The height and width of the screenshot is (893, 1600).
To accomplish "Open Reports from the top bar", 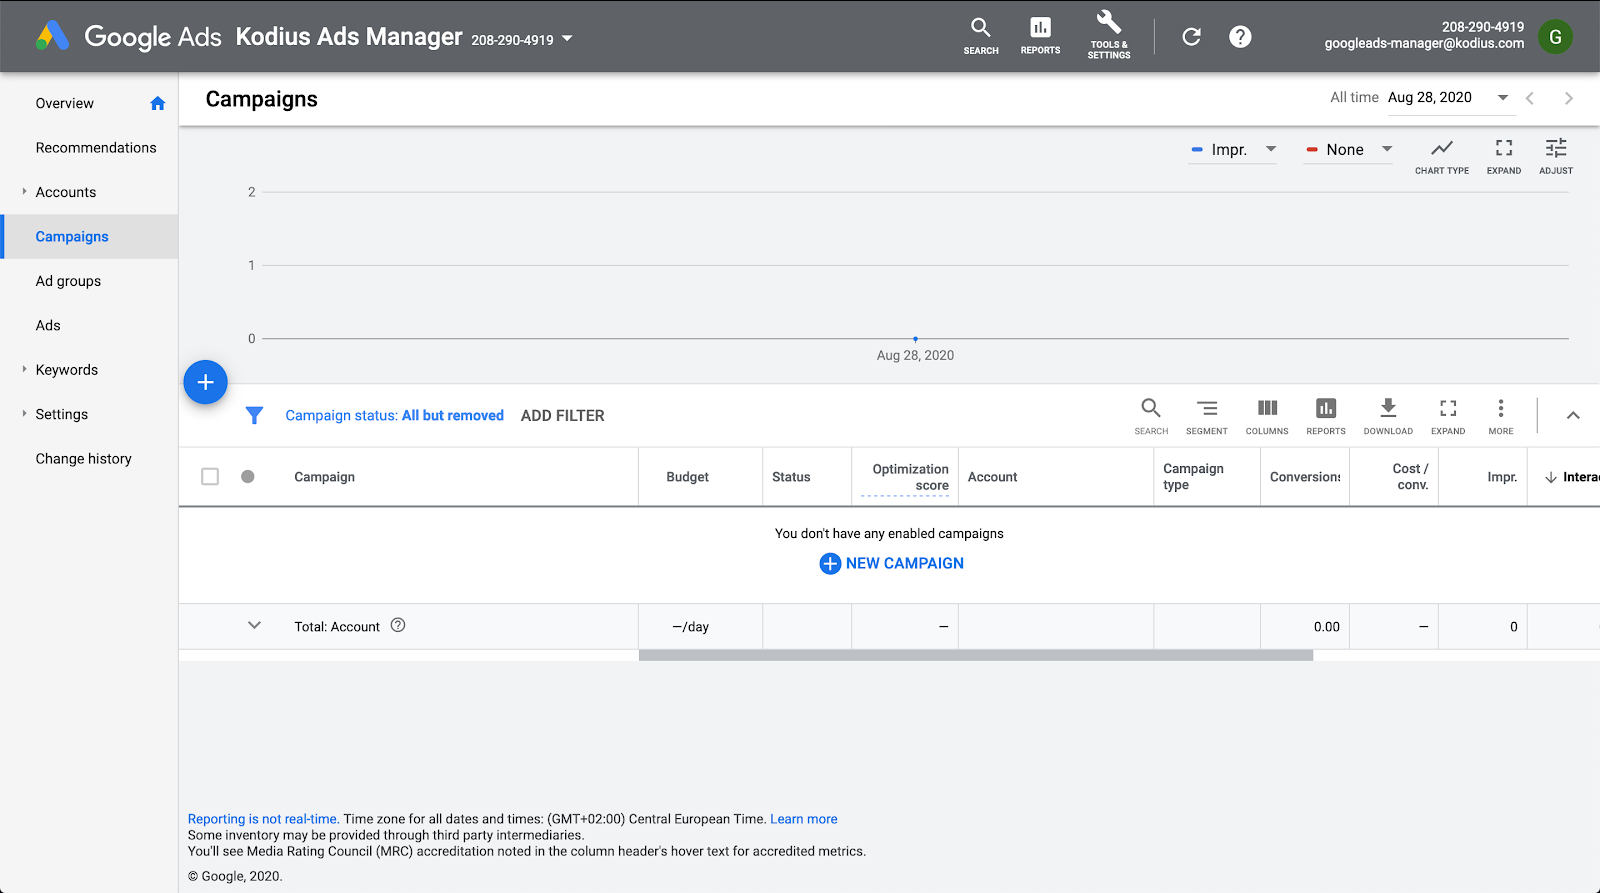I will click(1040, 36).
